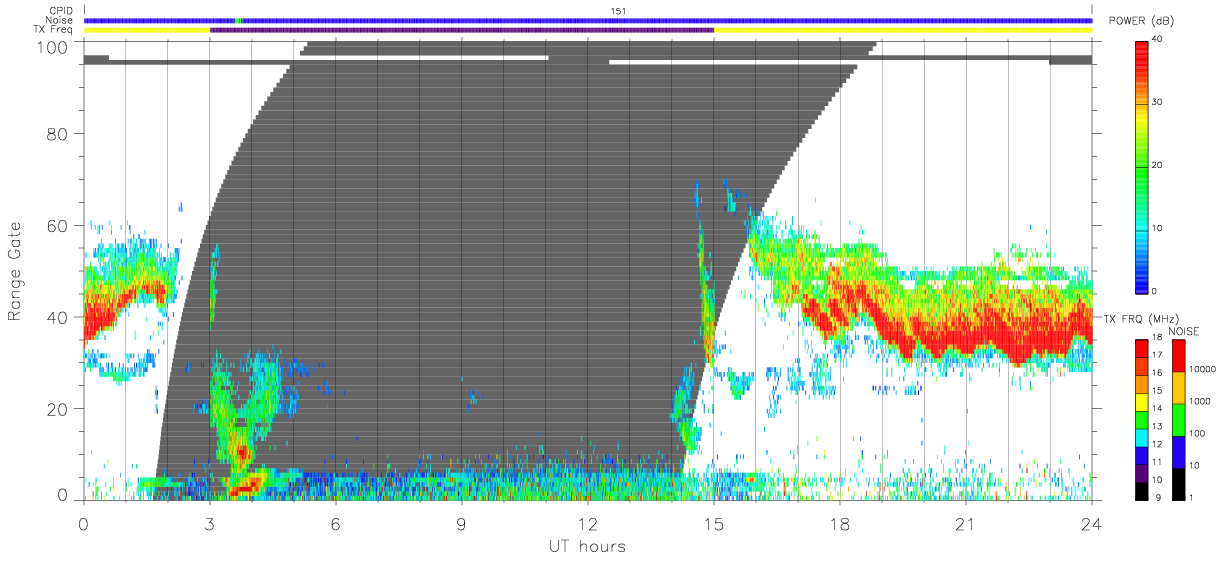Click the 'UT hours' x-axis title
1228x567 pixels.
tap(587, 547)
